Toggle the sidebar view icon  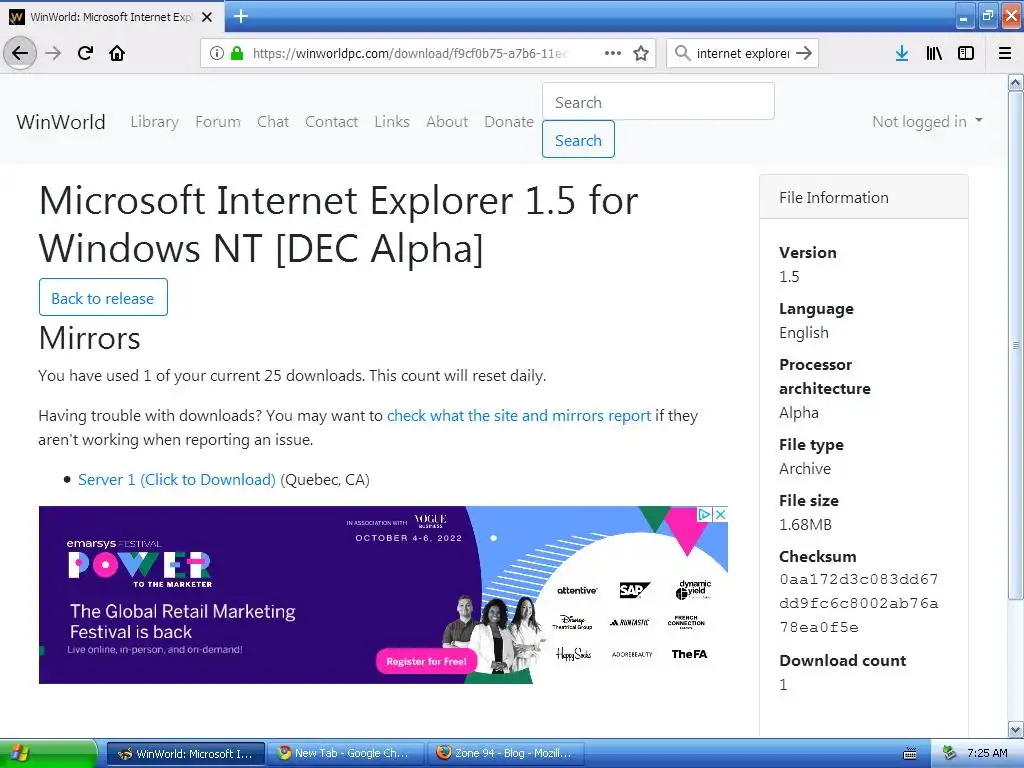click(966, 53)
